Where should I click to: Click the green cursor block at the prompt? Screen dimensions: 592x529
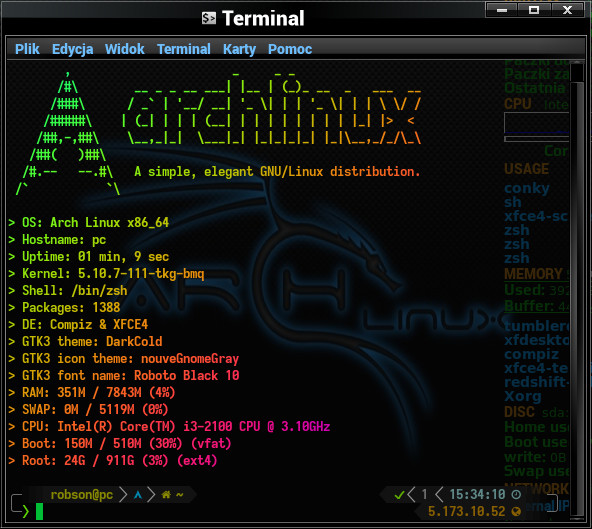click(39, 512)
